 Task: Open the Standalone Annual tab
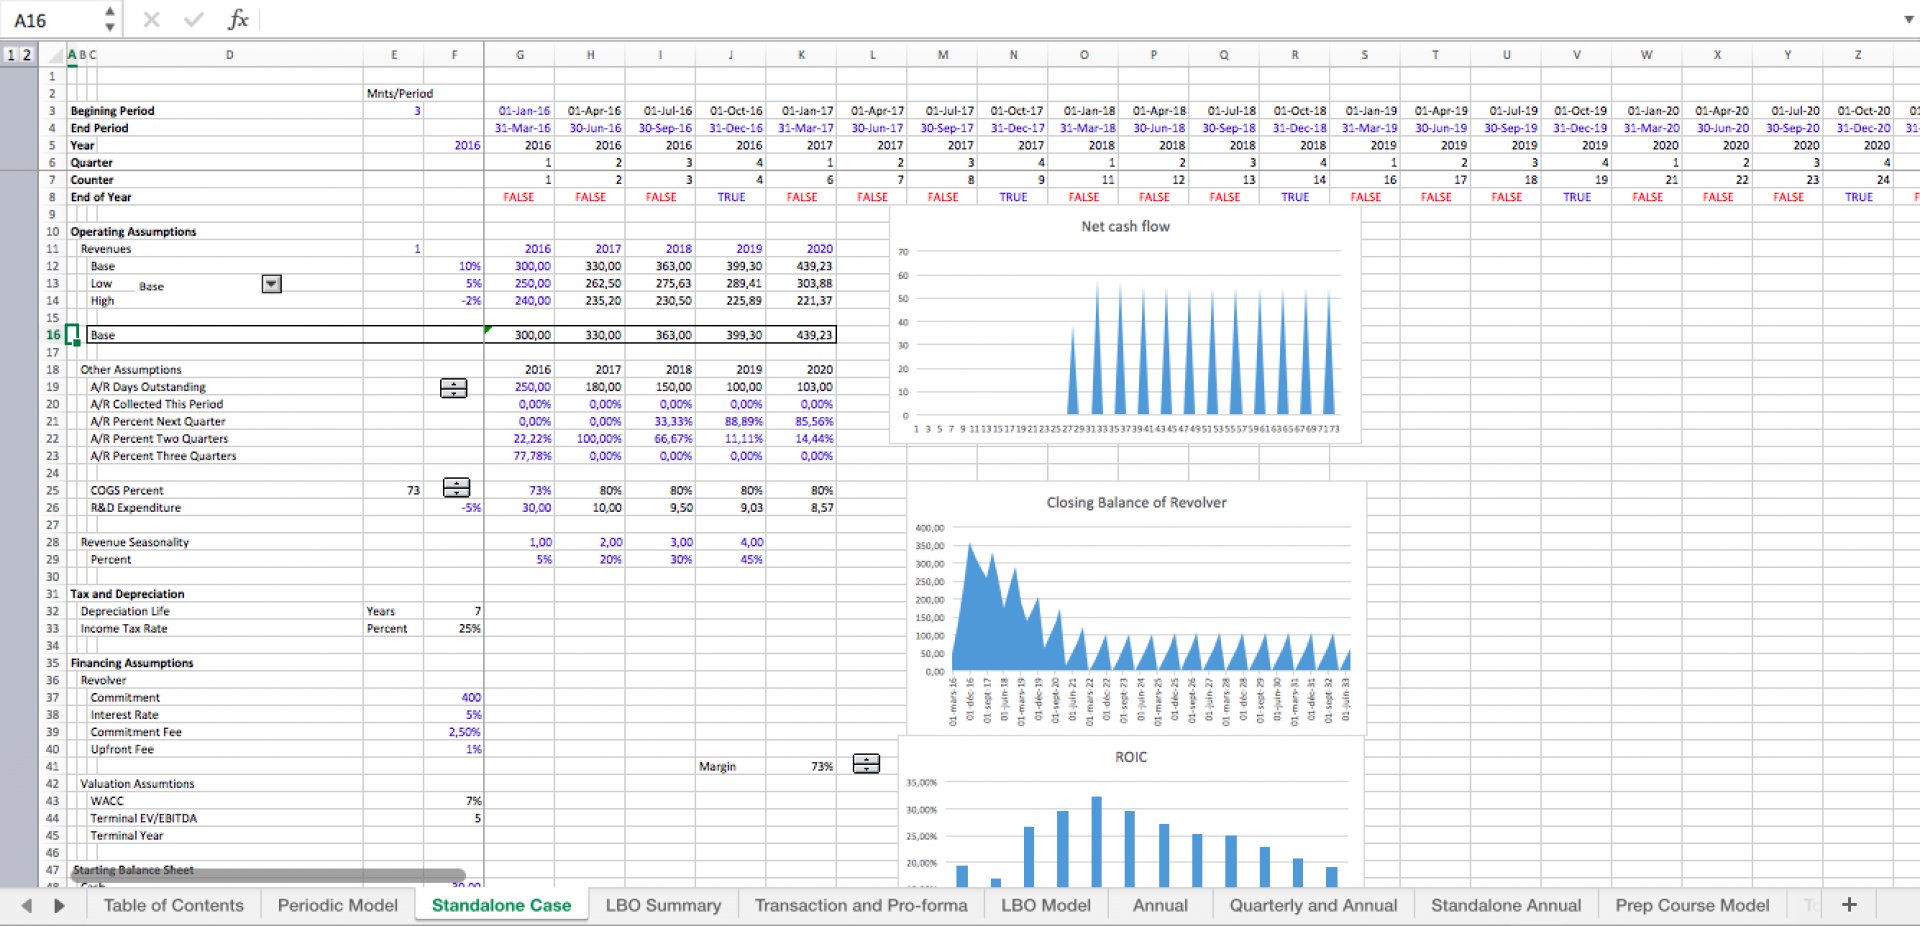(1506, 905)
